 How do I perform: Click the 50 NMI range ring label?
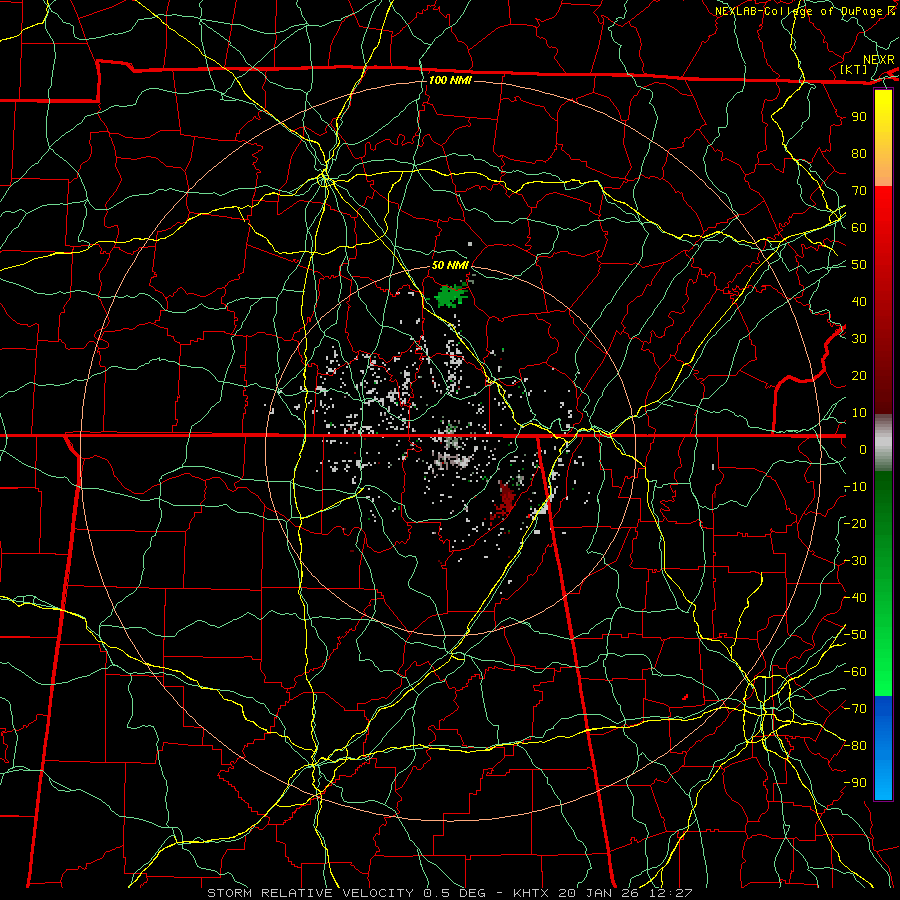pos(450,265)
